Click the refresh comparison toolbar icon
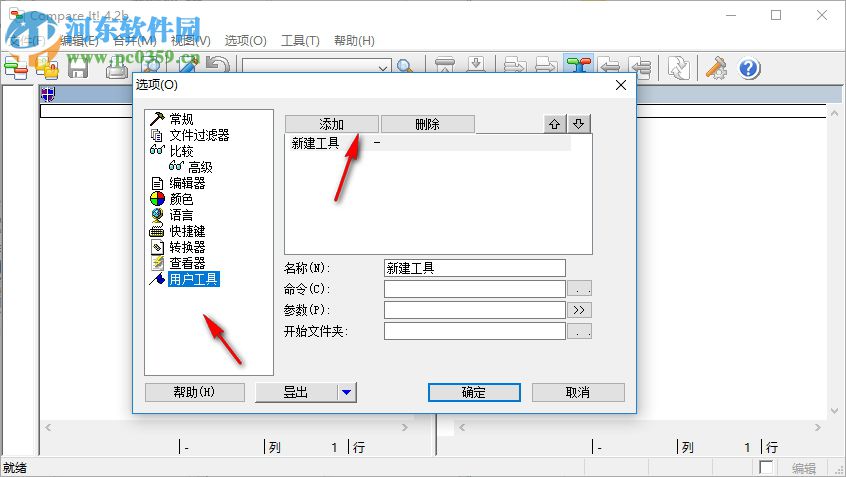The height and width of the screenshot is (477, 846). [x=678, y=69]
